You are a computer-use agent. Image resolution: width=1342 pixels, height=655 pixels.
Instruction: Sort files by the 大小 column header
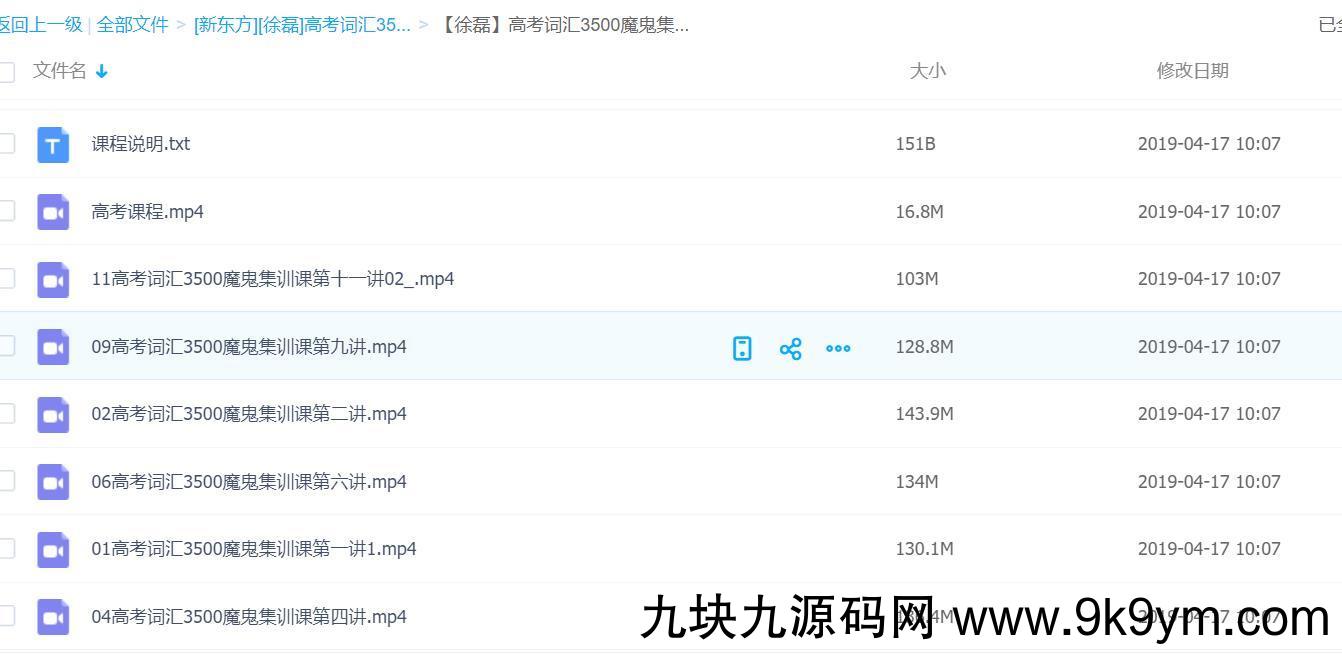[928, 71]
